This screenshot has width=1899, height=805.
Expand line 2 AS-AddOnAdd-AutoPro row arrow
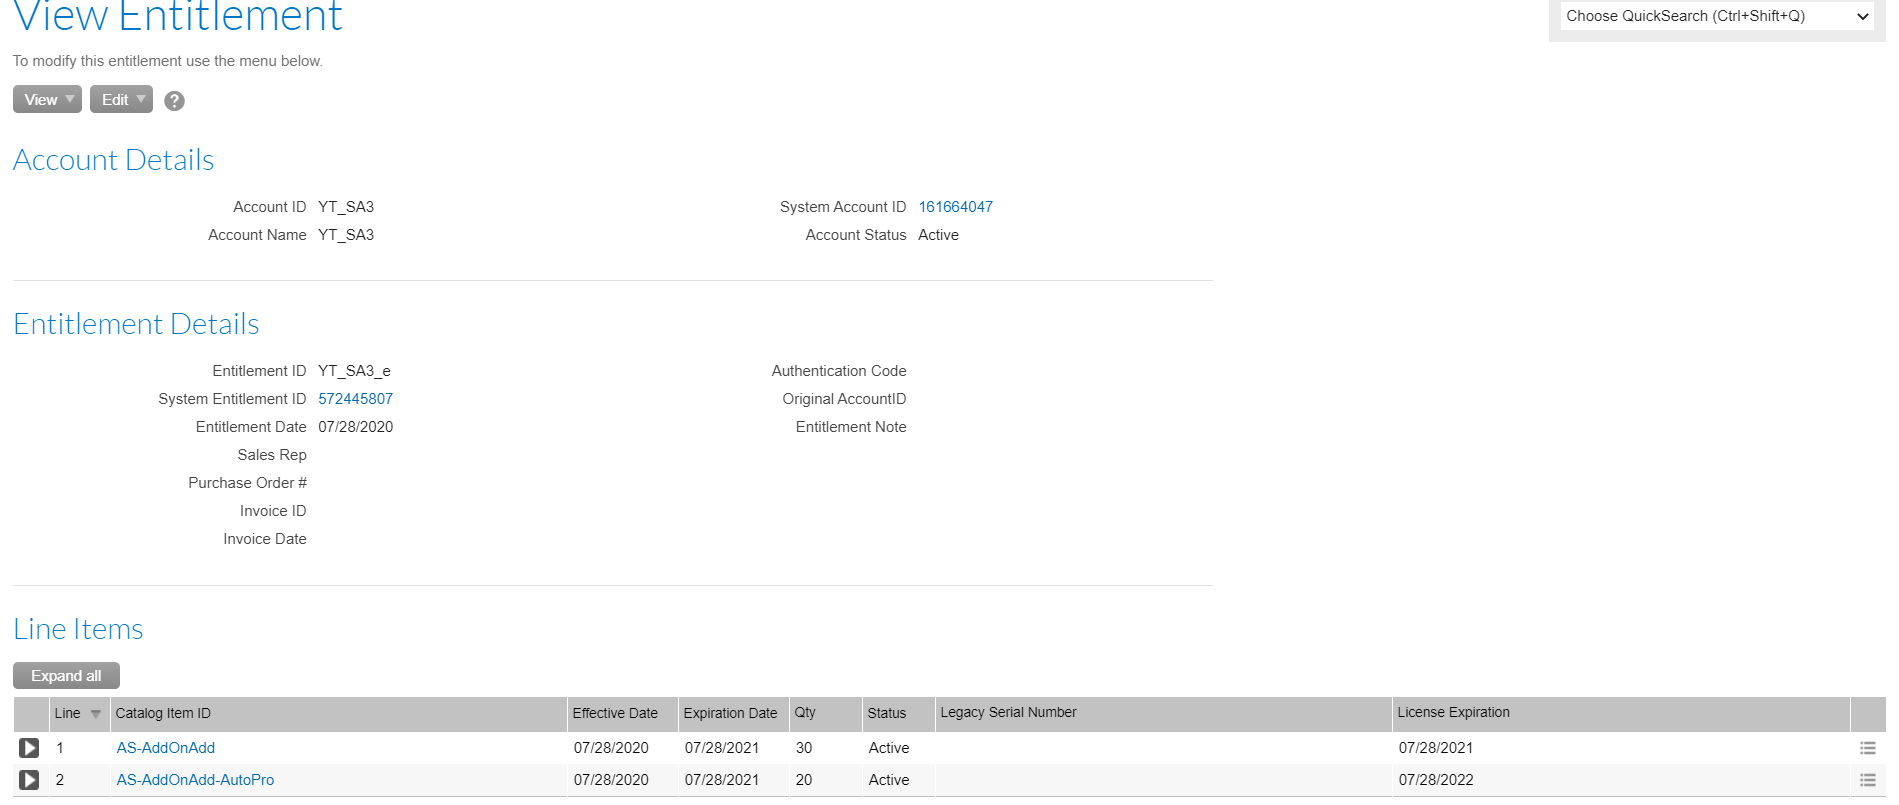click(29, 780)
